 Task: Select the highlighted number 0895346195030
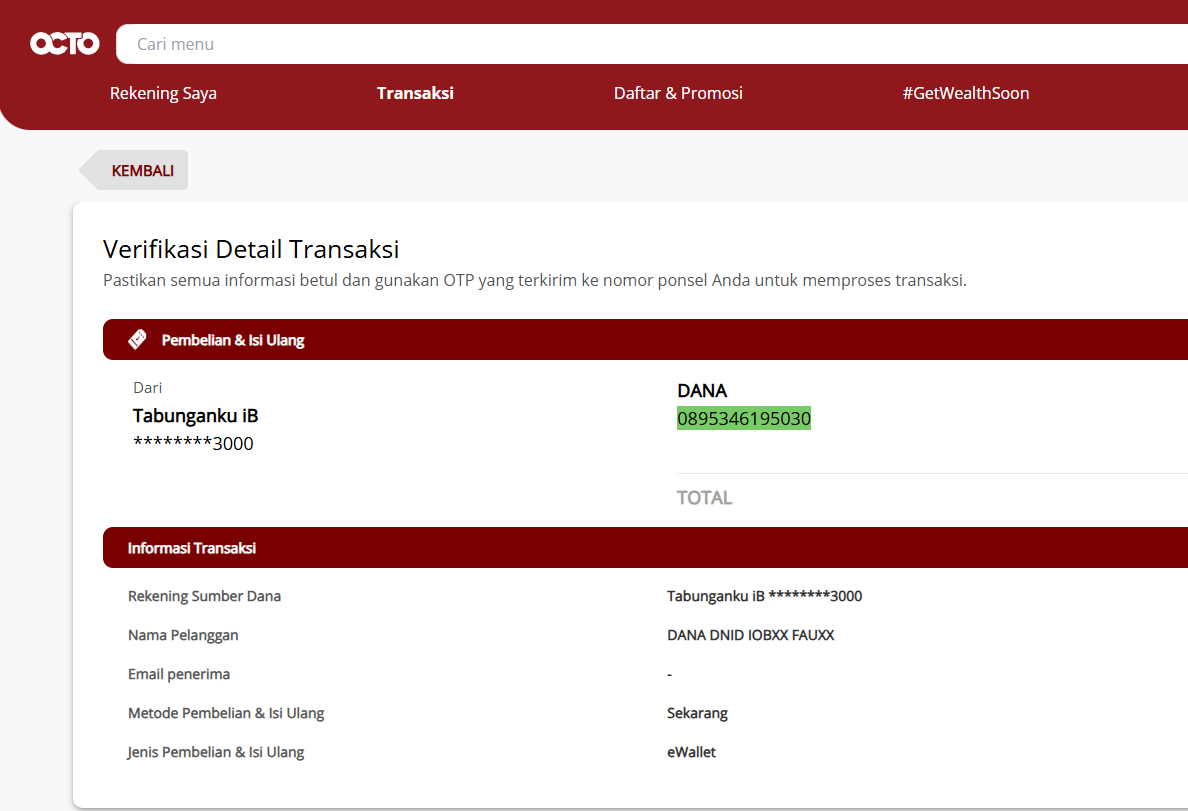tap(744, 418)
